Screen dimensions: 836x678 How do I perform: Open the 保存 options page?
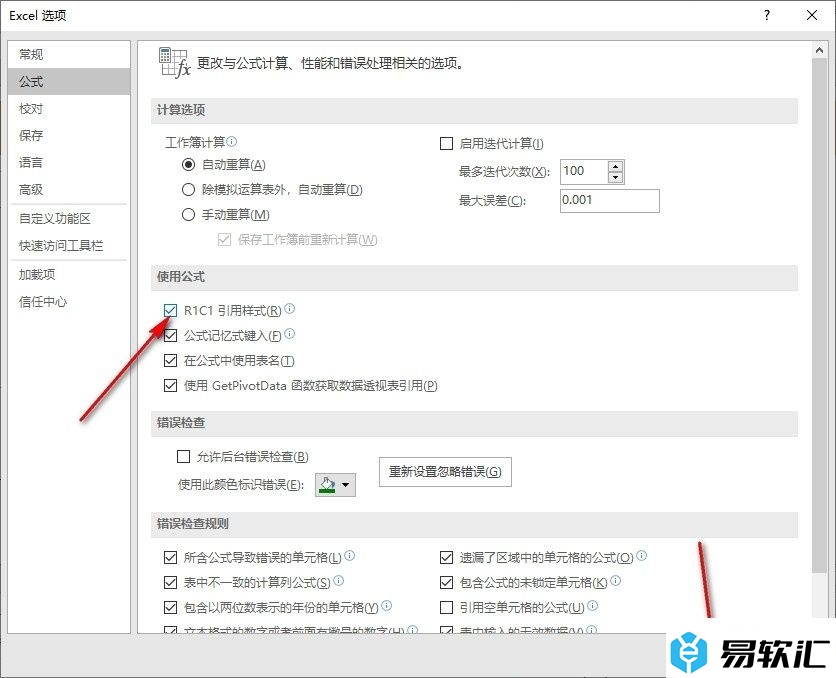(69, 135)
